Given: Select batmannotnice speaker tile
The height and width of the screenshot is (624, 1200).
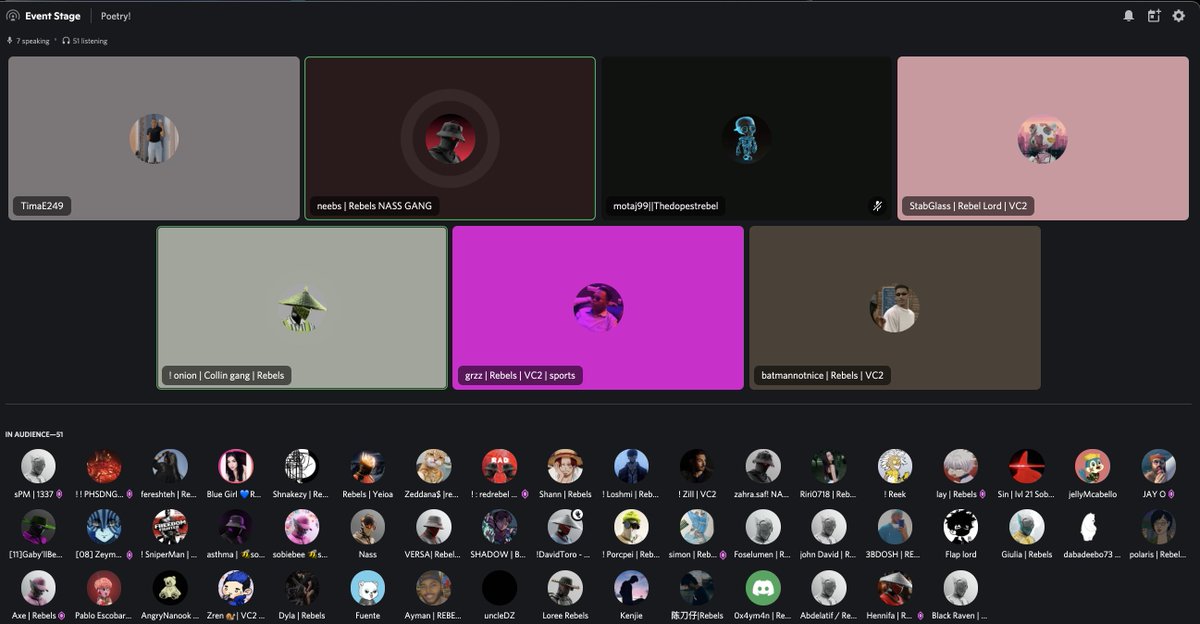Looking at the screenshot, I should coord(895,308).
